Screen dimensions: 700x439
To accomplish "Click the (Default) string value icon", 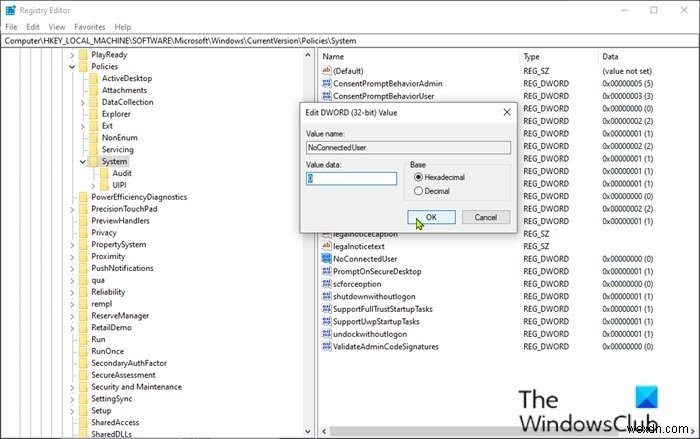I will 326,71.
